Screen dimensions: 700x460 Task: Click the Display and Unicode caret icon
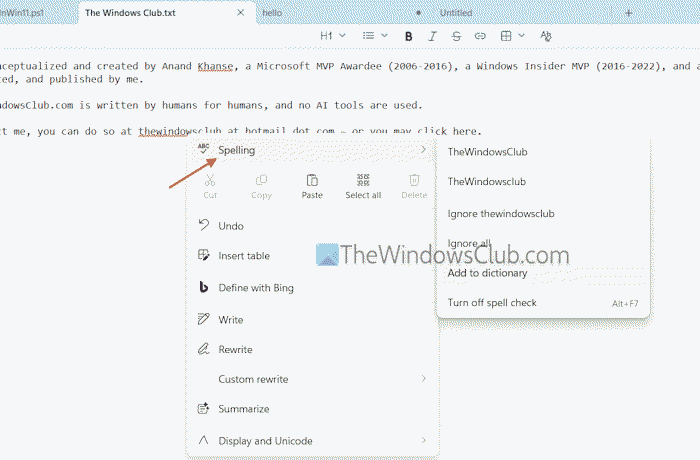click(x=203, y=440)
